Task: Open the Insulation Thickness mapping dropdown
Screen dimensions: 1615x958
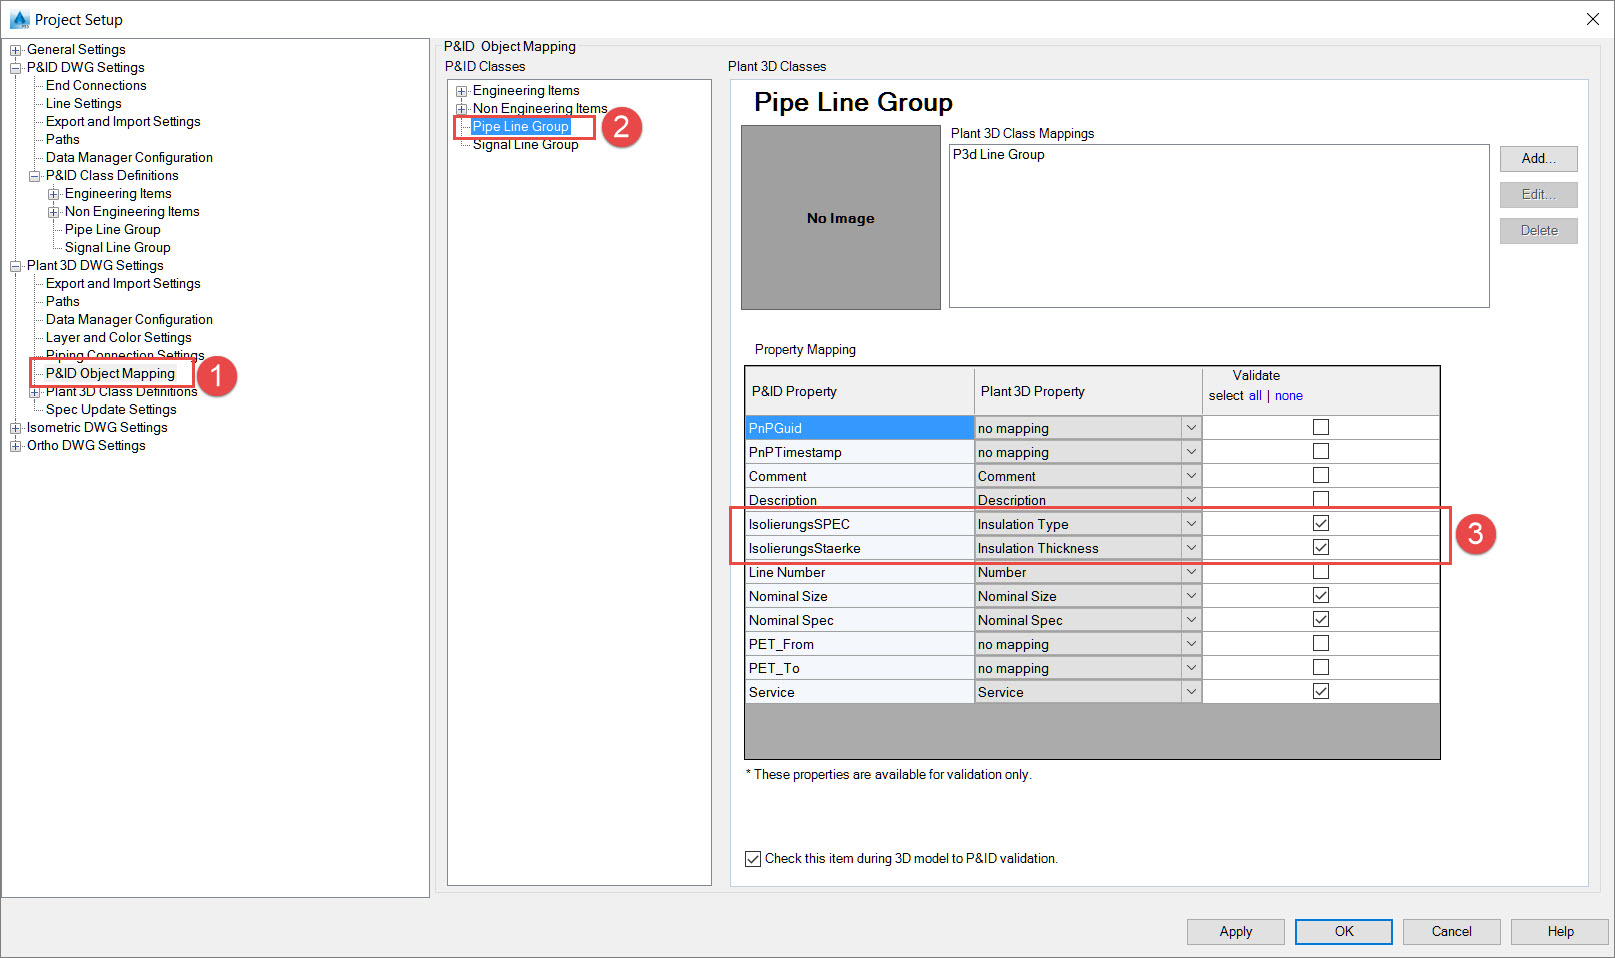Action: point(1190,547)
